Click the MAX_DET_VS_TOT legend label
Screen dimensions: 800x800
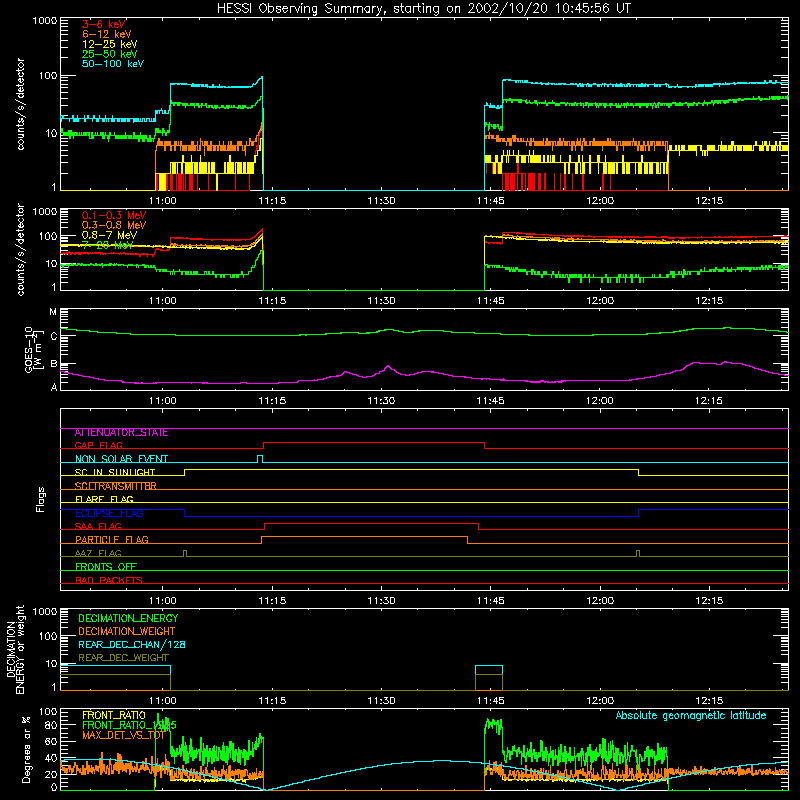coord(123,735)
